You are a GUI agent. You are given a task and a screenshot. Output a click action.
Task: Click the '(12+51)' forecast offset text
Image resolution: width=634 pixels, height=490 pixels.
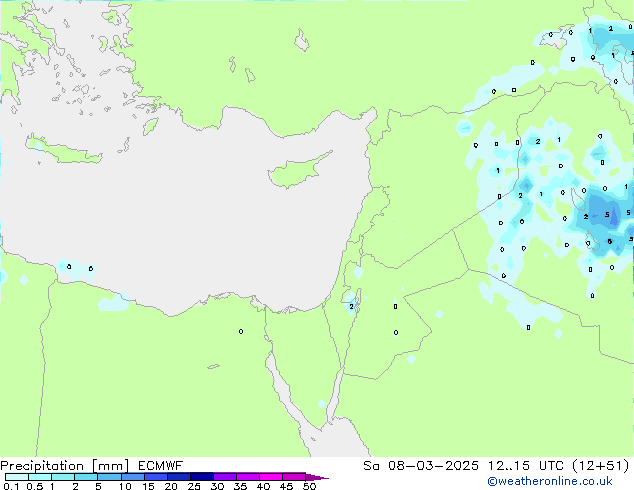click(601, 466)
